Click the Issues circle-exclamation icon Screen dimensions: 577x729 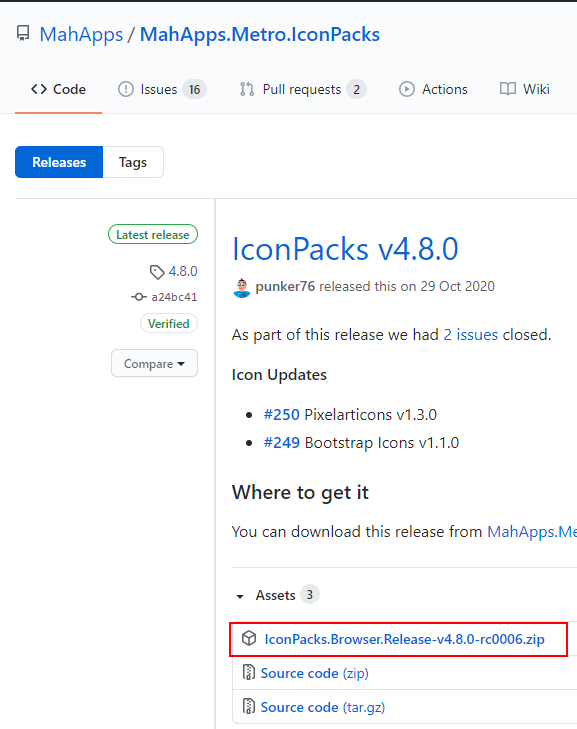click(126, 89)
